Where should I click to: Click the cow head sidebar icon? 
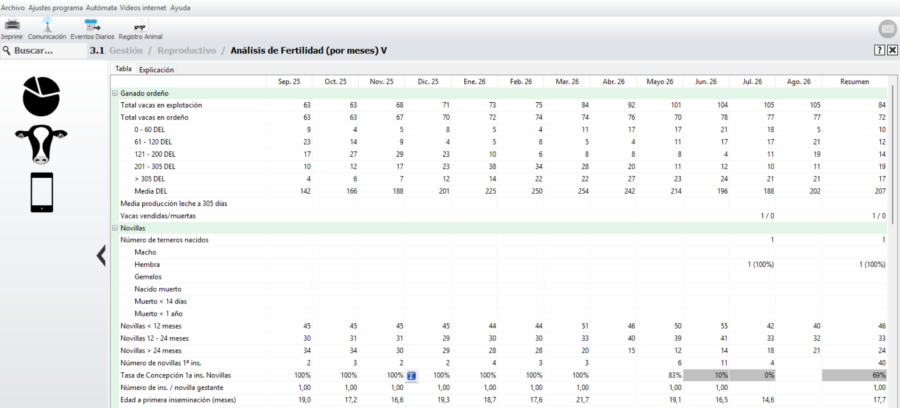(x=41, y=145)
